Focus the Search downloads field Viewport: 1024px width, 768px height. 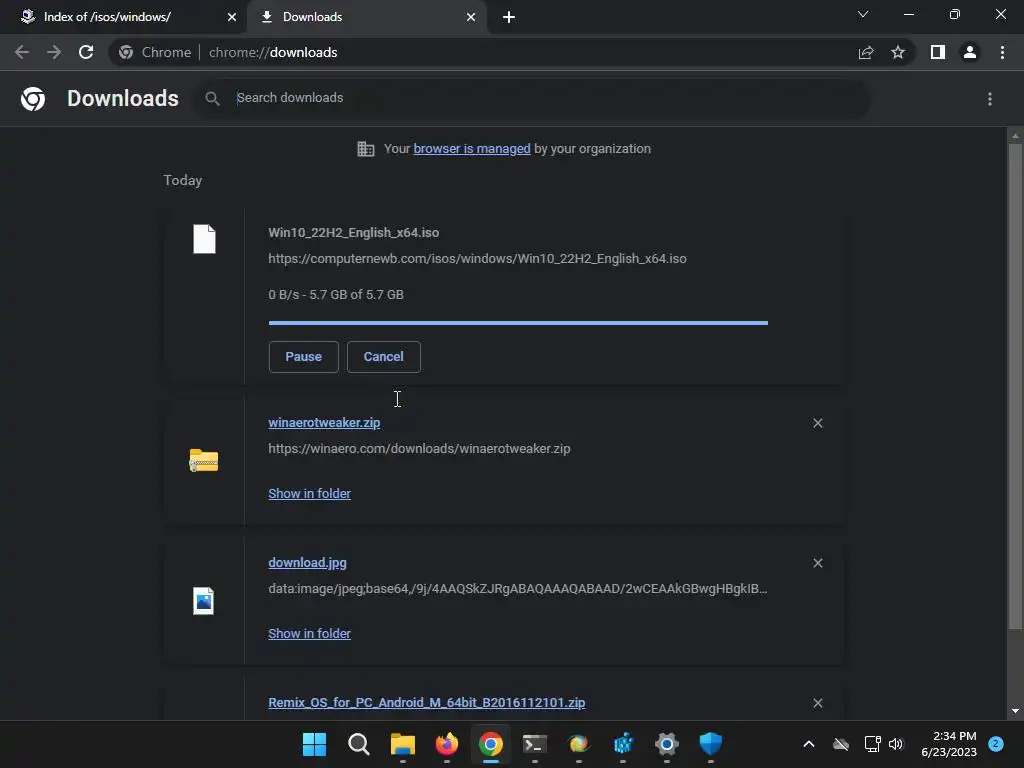point(532,98)
